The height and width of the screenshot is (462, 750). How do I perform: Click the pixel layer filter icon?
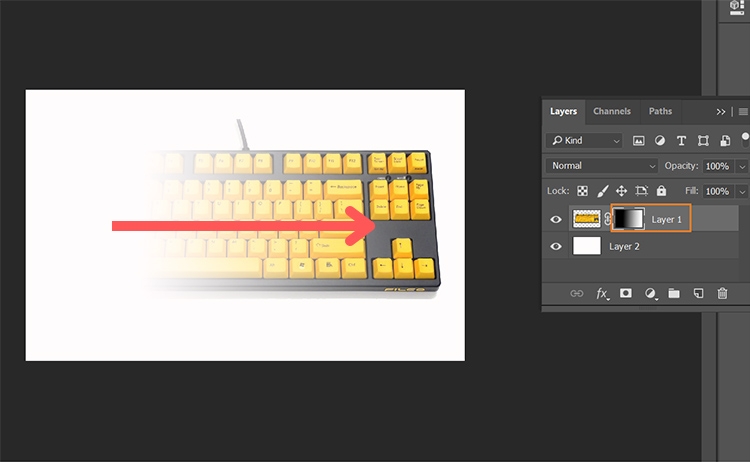point(639,141)
